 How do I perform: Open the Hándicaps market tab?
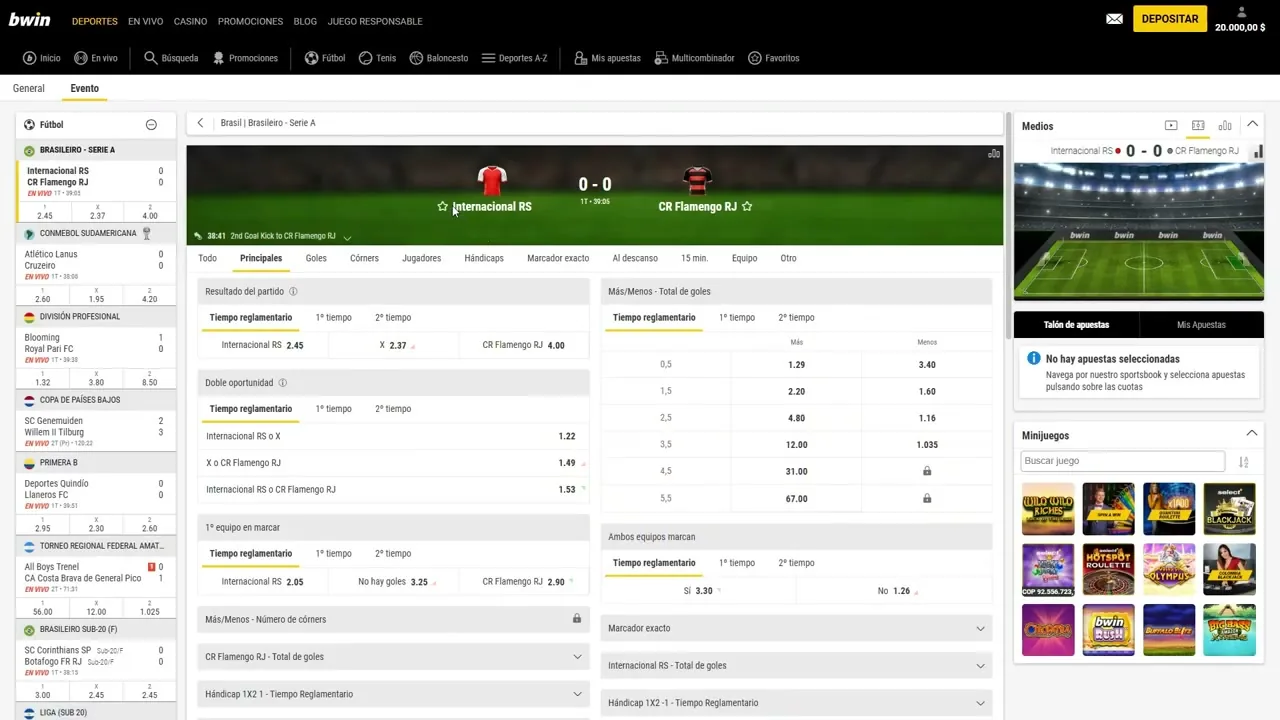[x=484, y=258]
